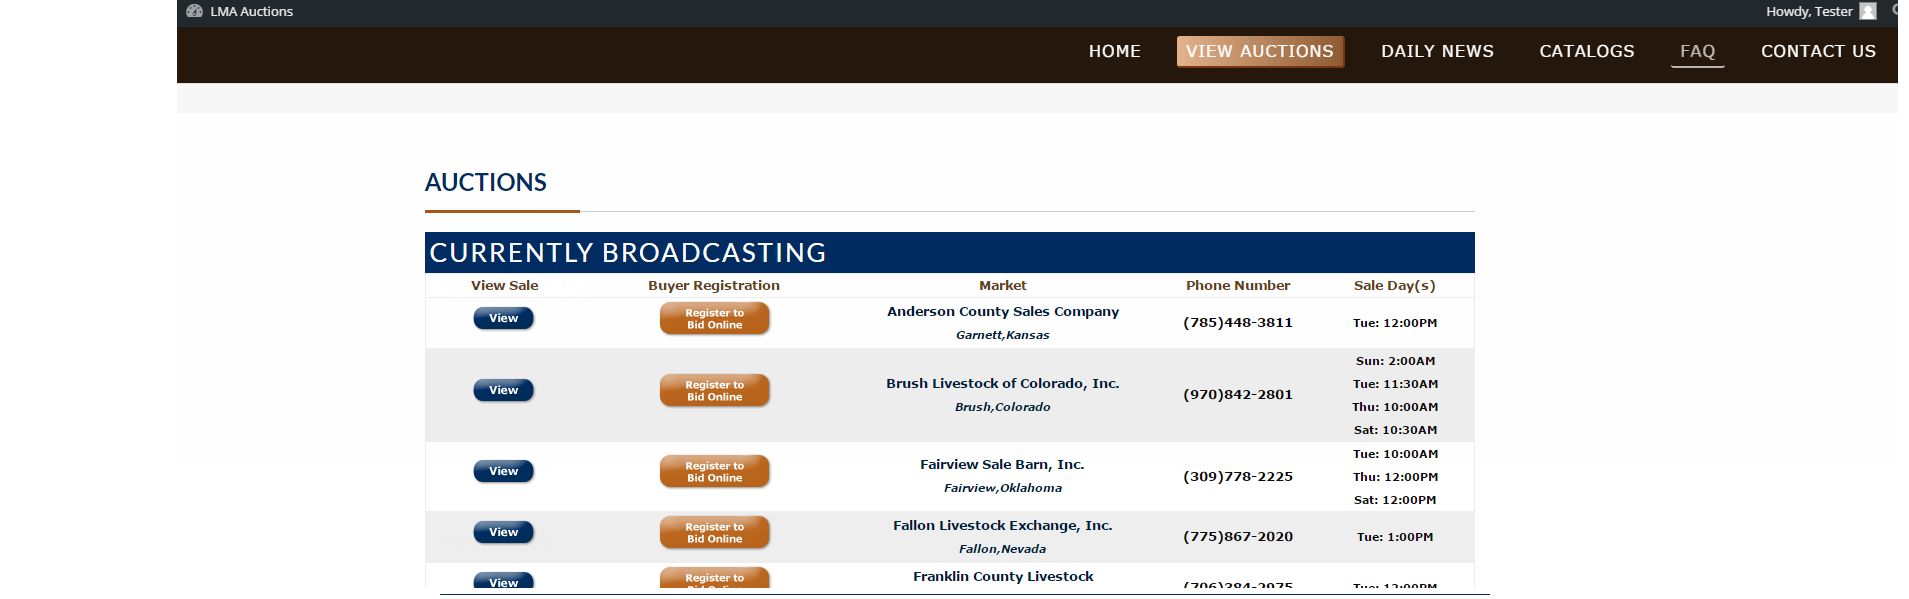This screenshot has width=1909, height=599.
Task: View the Fallon Livestock Exchange sale
Action: (x=503, y=532)
